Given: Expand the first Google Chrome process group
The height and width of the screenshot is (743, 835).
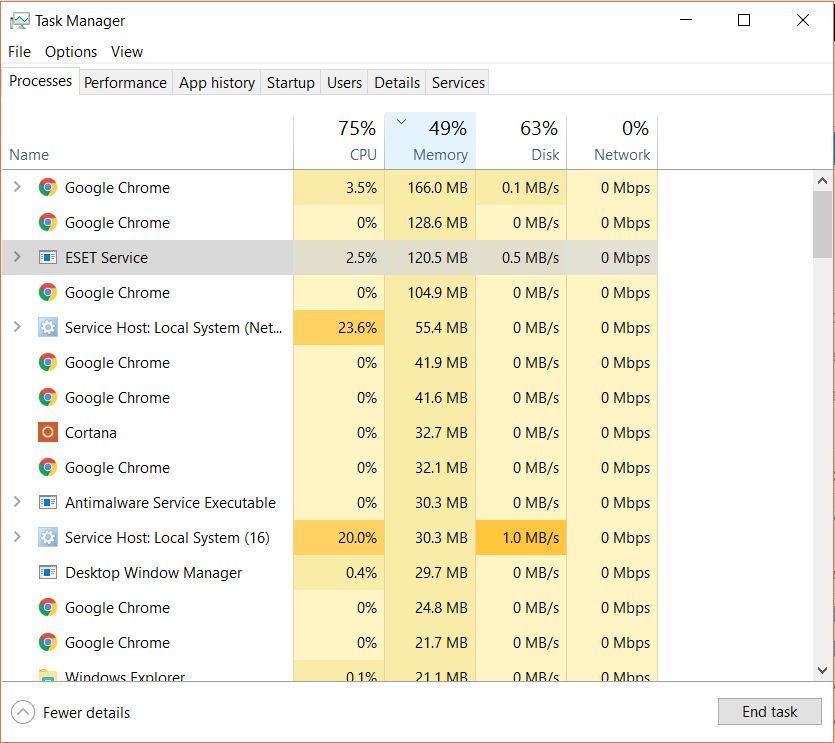Looking at the screenshot, I should coord(17,187).
